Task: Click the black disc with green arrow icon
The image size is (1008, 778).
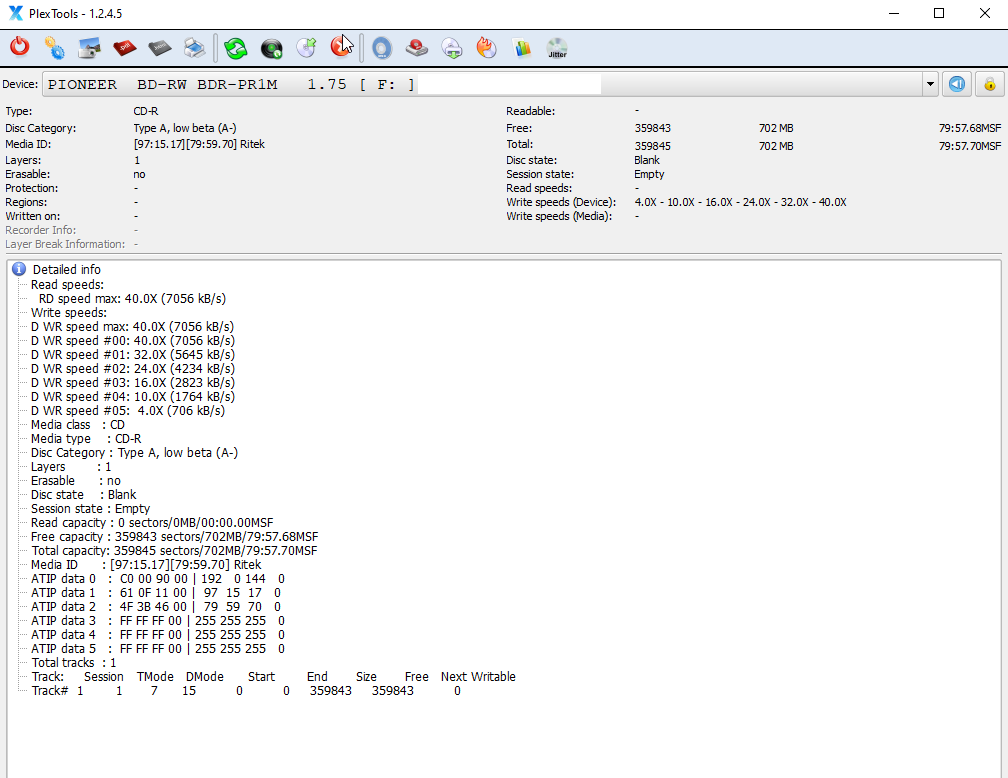Action: tap(271, 49)
